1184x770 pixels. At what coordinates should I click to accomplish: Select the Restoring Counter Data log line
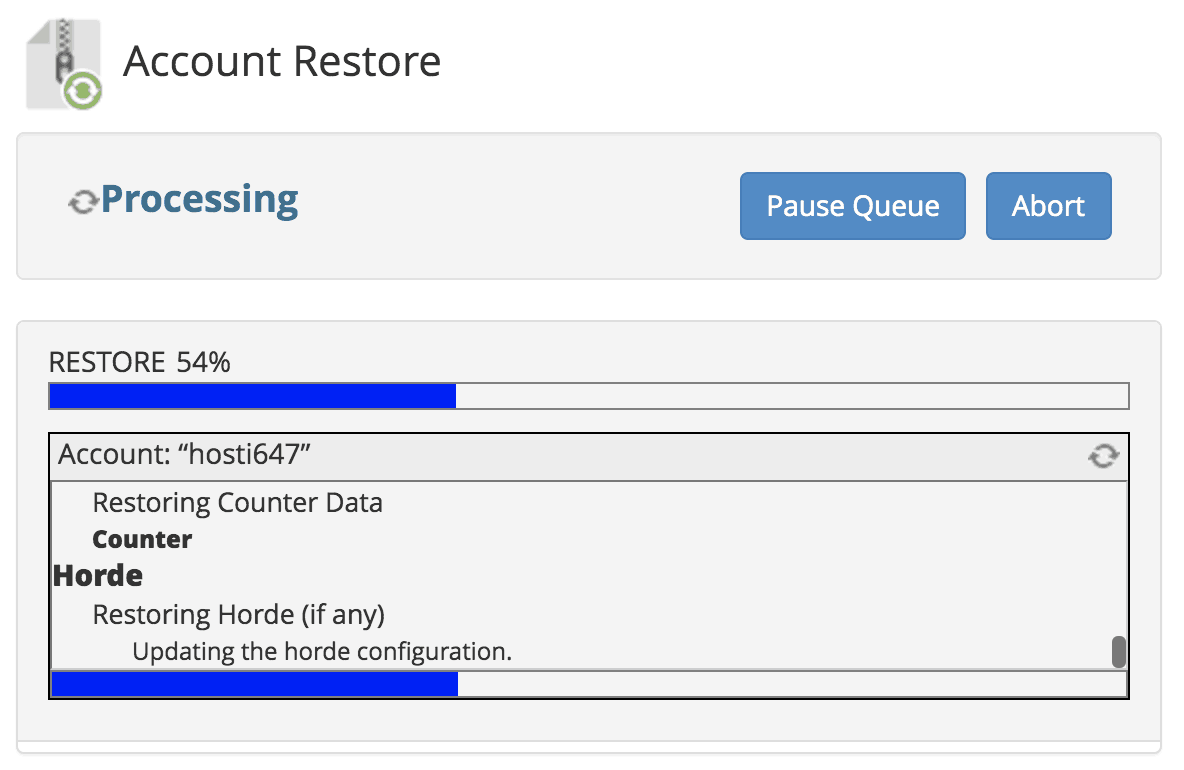pyautogui.click(x=237, y=502)
